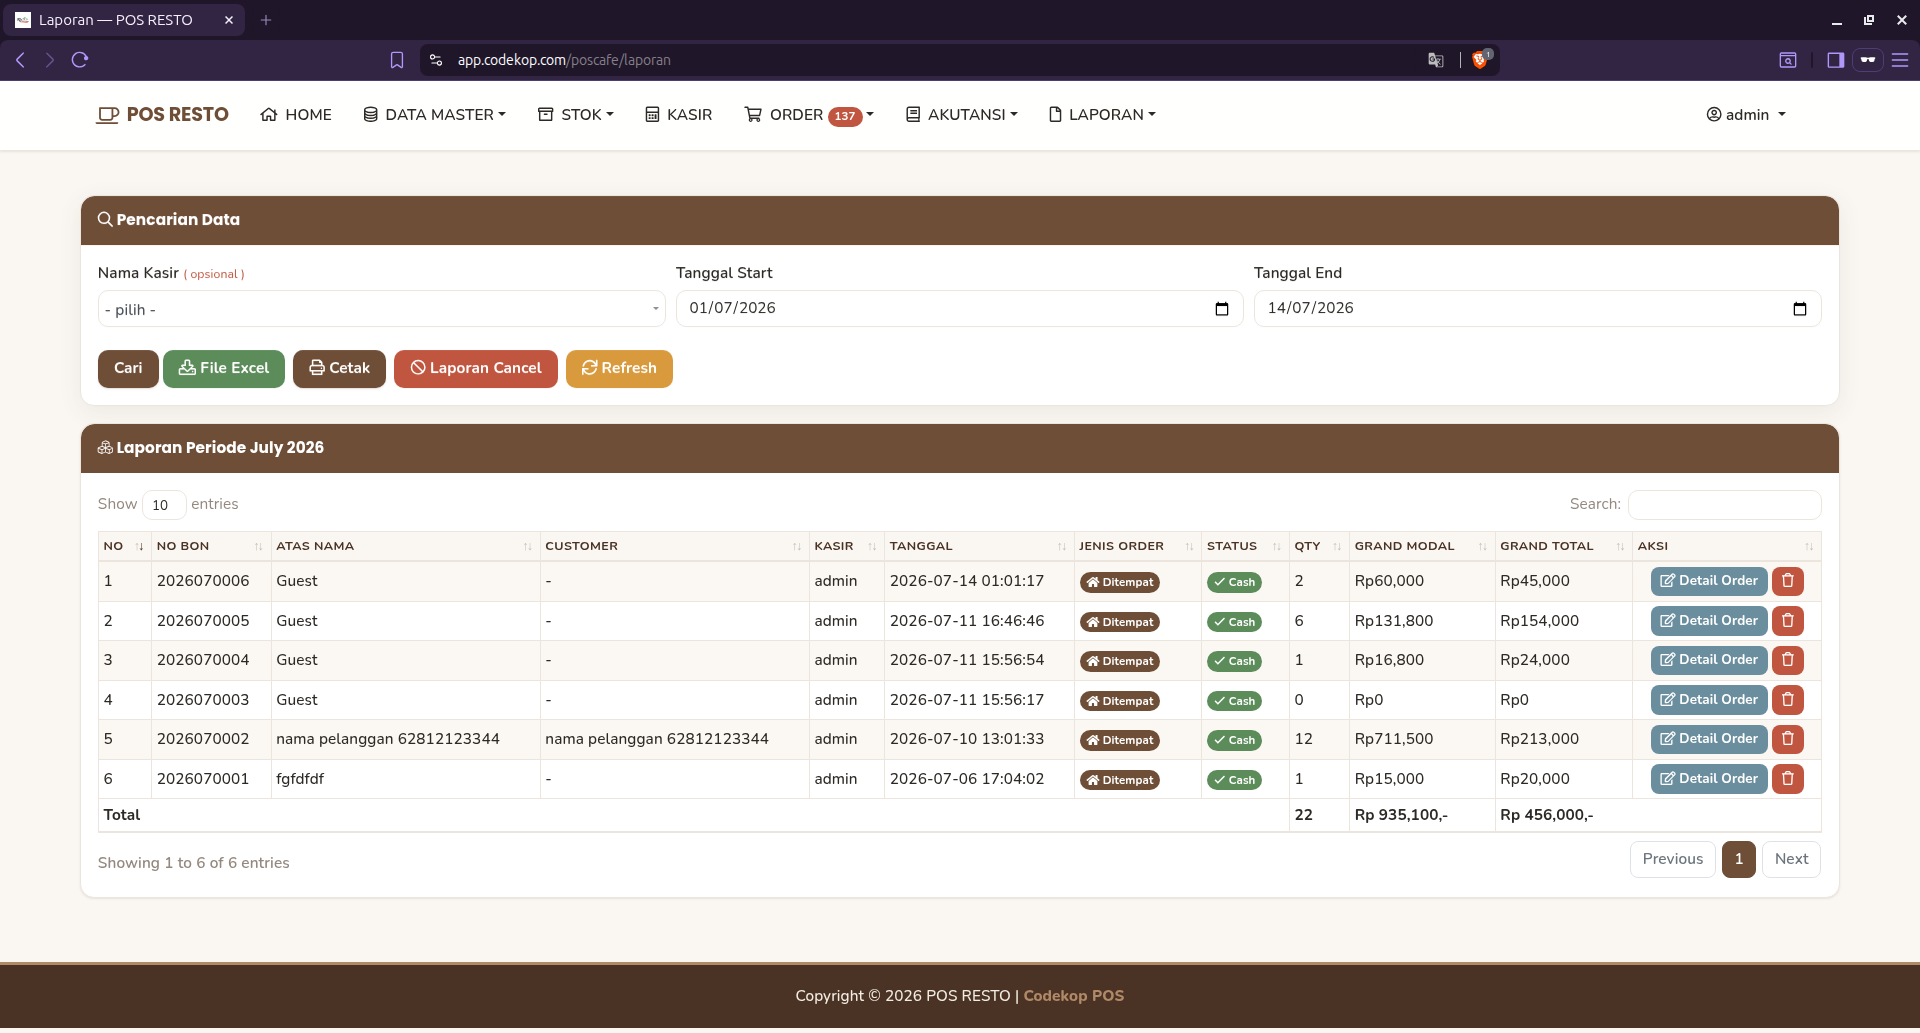Click the Ditempat badge for 2026070006
Screen dimensions: 1920x1033
[1119, 583]
